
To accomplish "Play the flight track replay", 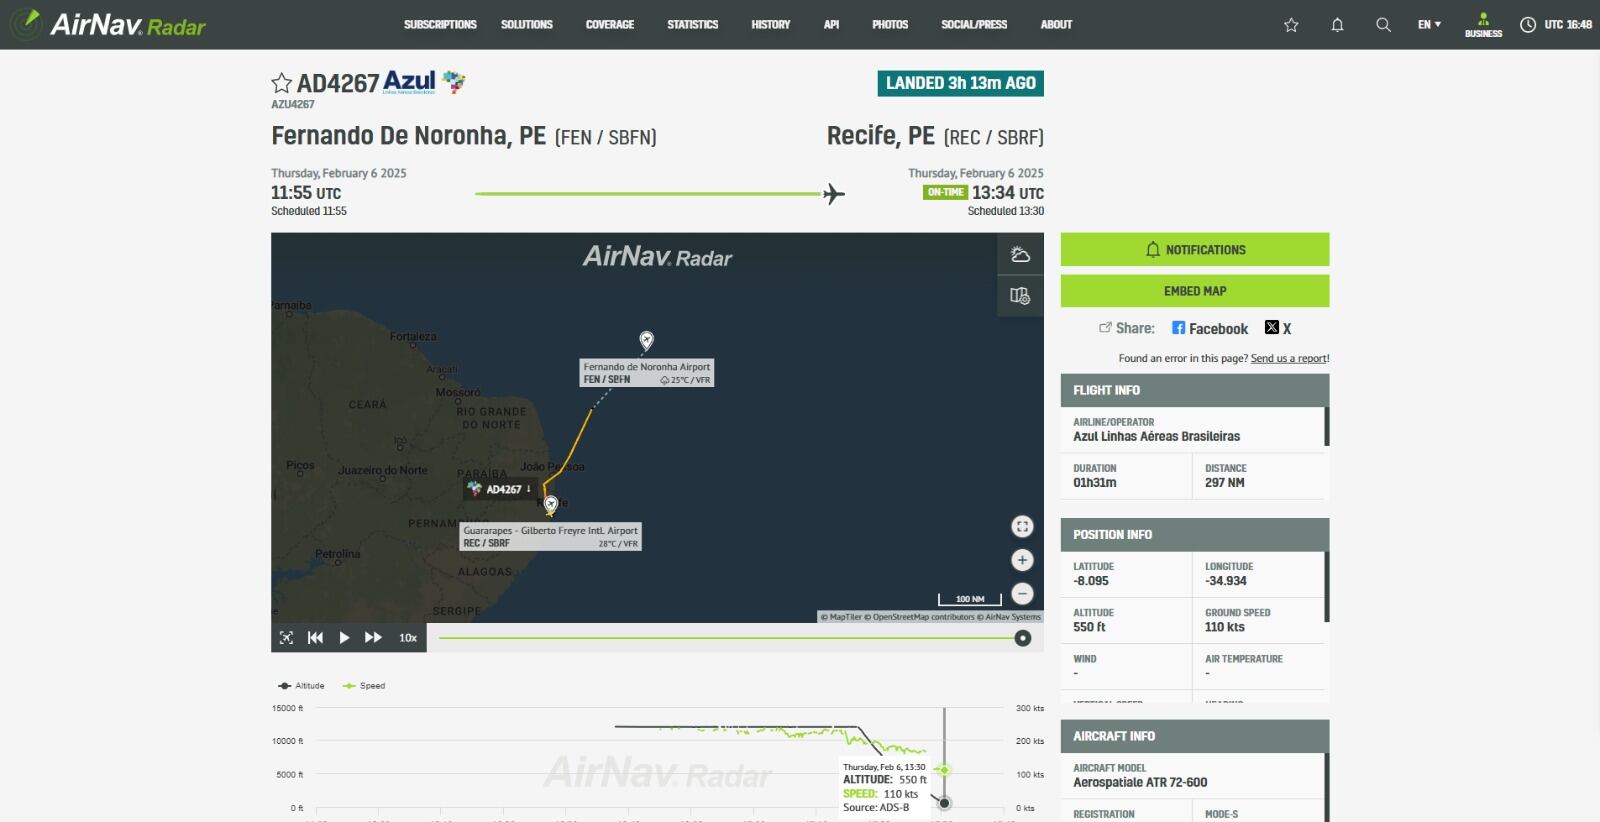I will coord(344,638).
